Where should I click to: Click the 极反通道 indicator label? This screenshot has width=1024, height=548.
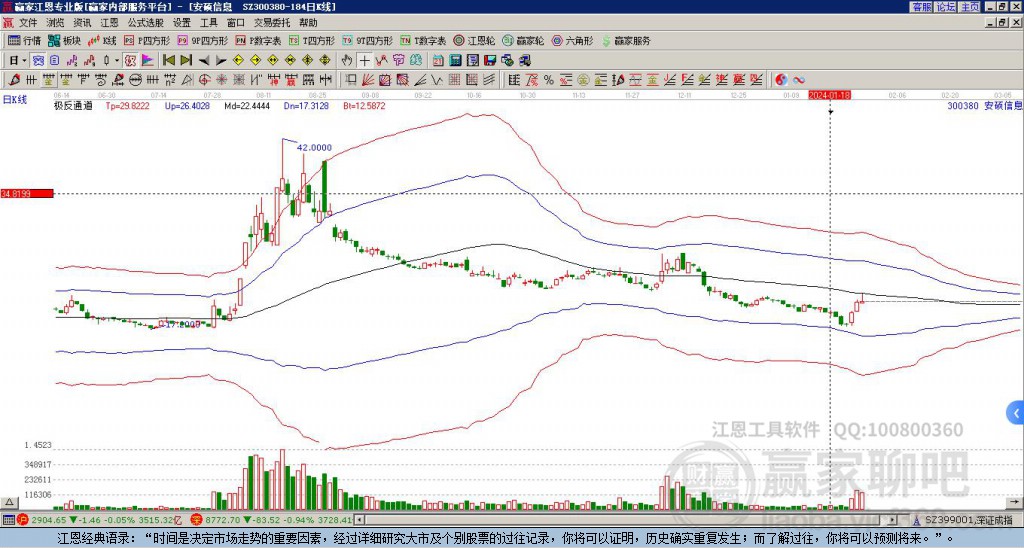72,105
